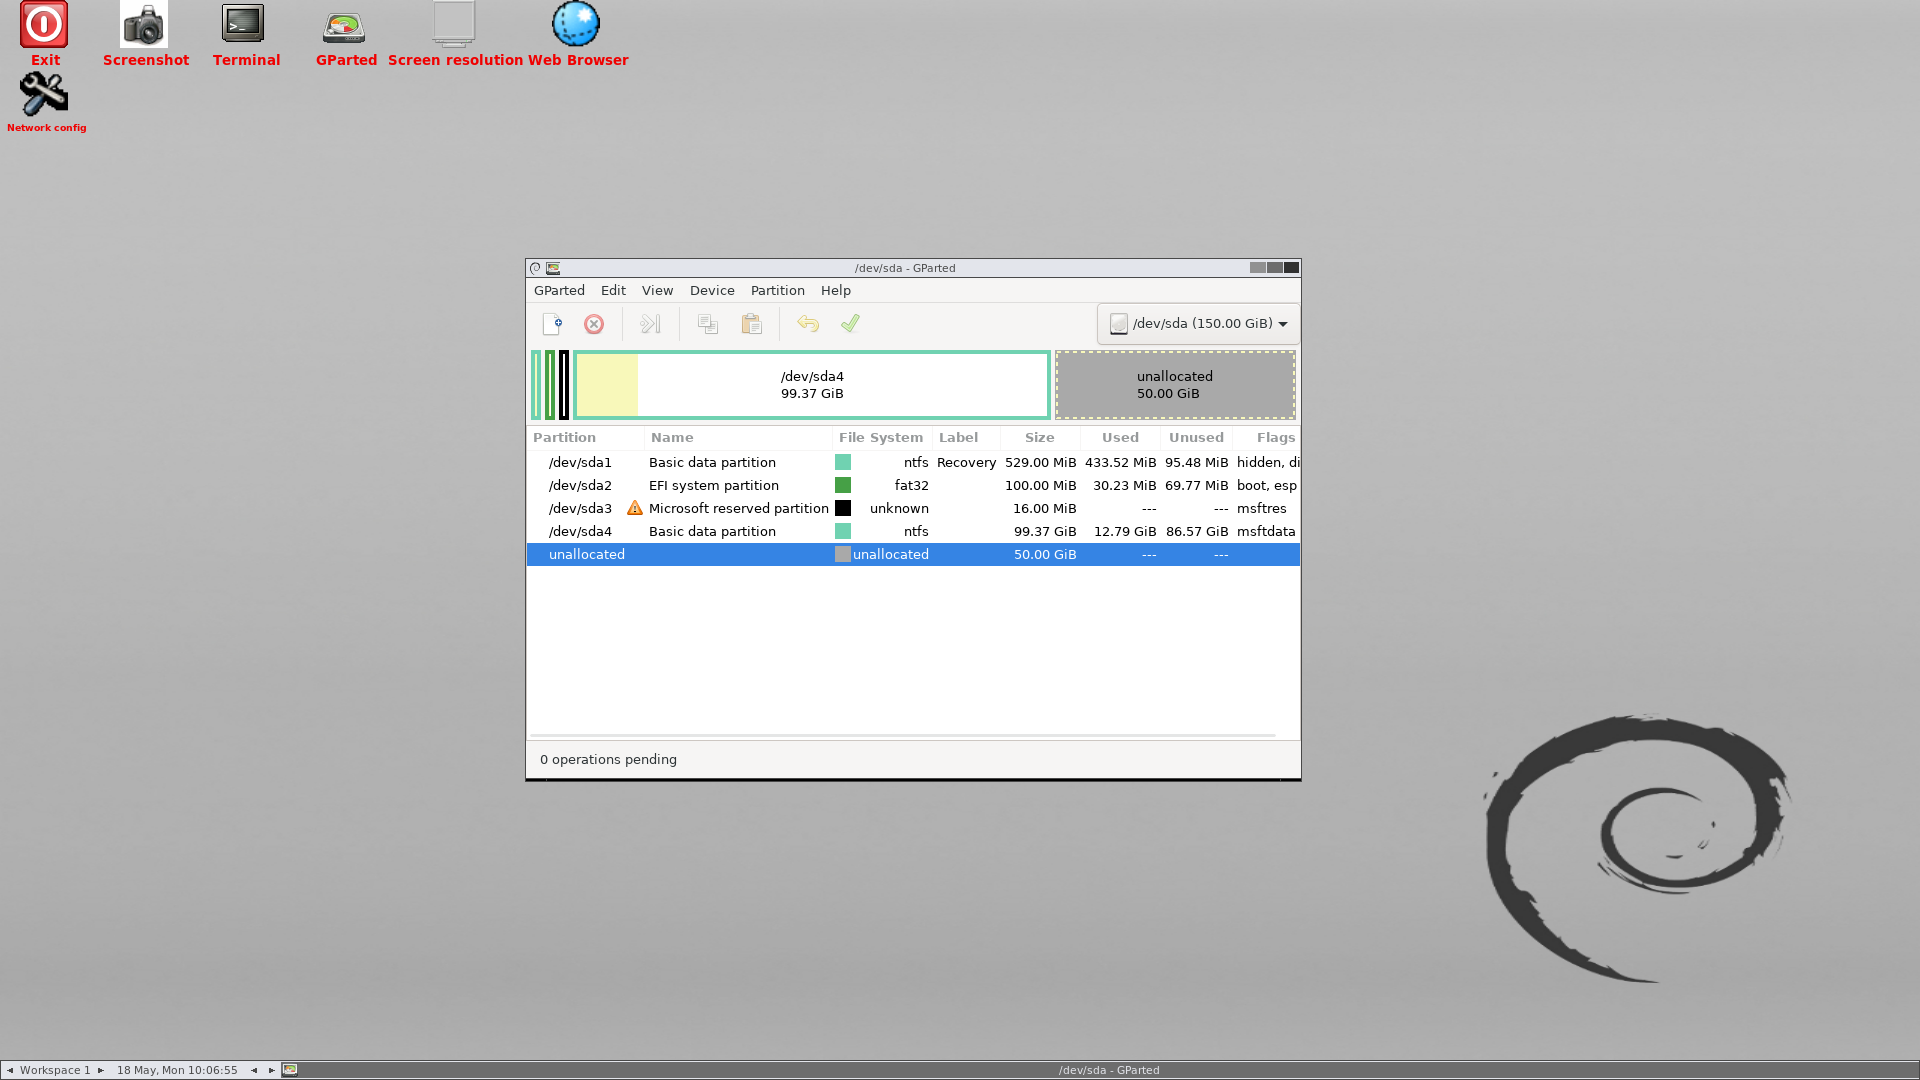Image resolution: width=1920 pixels, height=1080 pixels.
Task: Open the Partition menu
Action: 777,290
